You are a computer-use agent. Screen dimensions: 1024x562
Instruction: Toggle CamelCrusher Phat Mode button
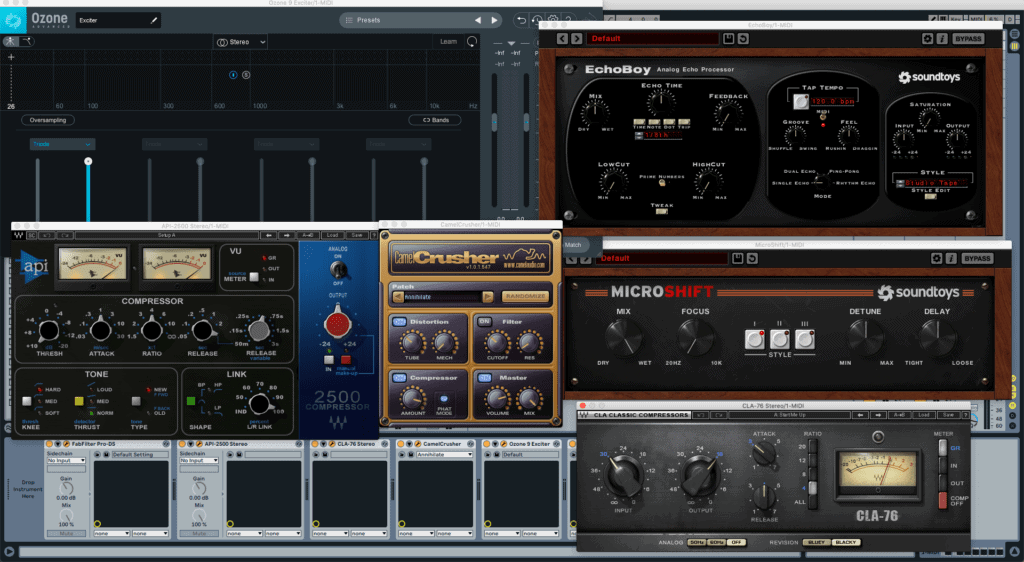(x=444, y=399)
